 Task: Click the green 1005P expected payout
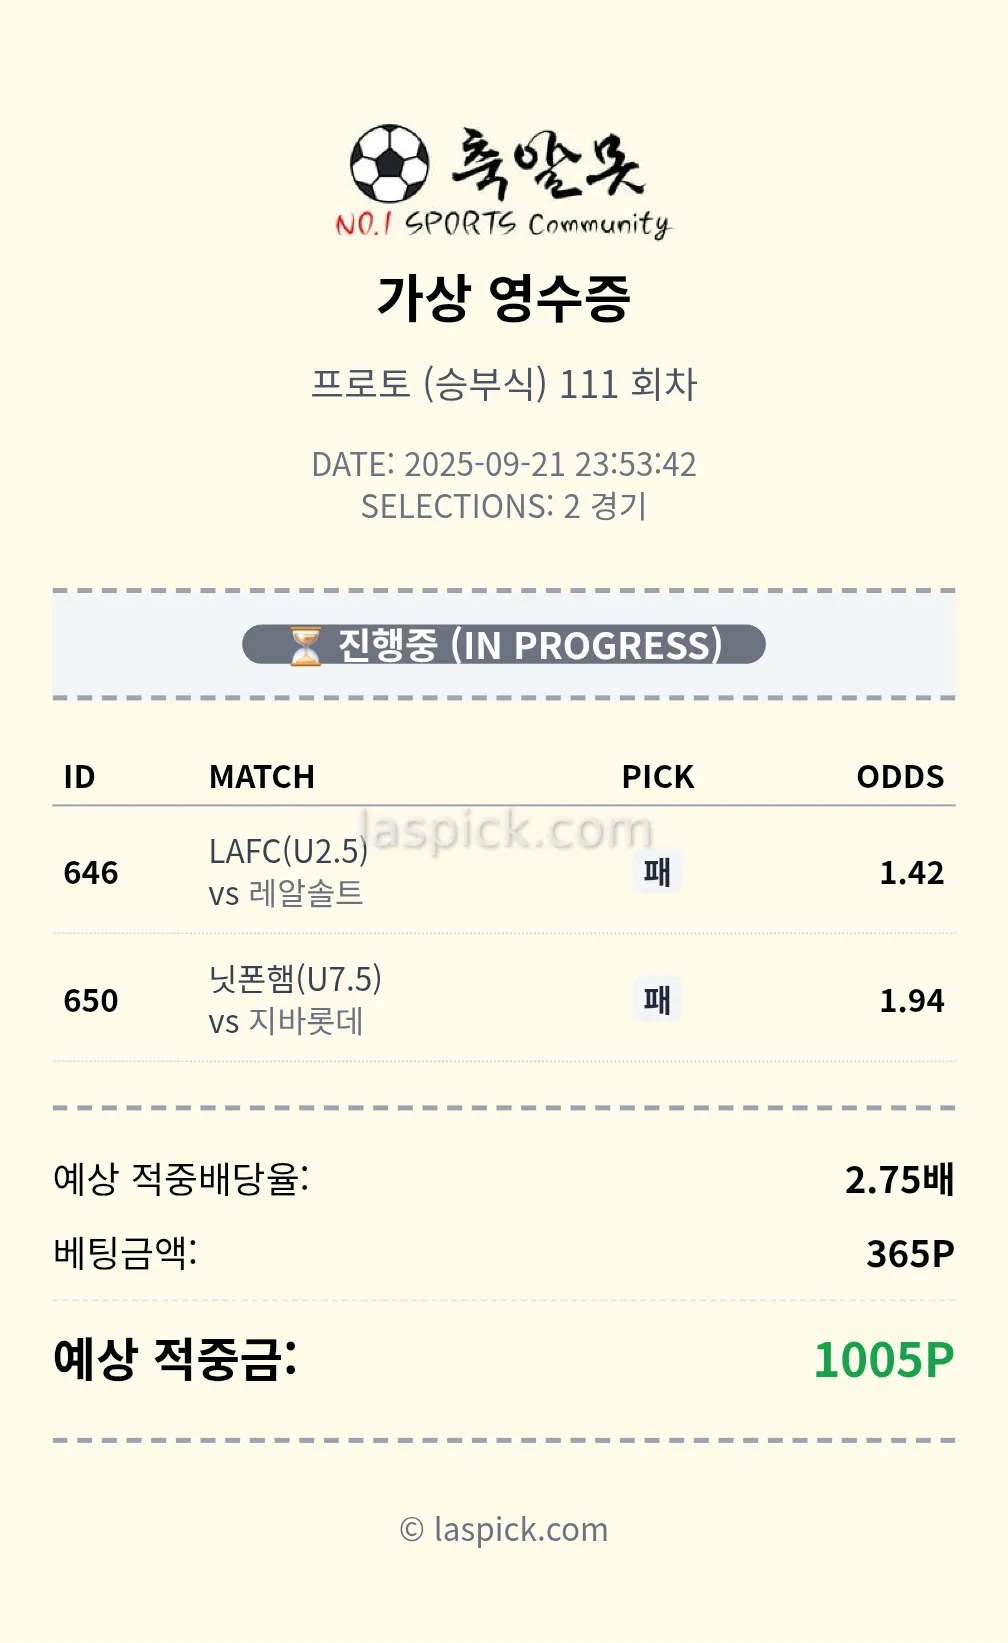click(883, 1360)
